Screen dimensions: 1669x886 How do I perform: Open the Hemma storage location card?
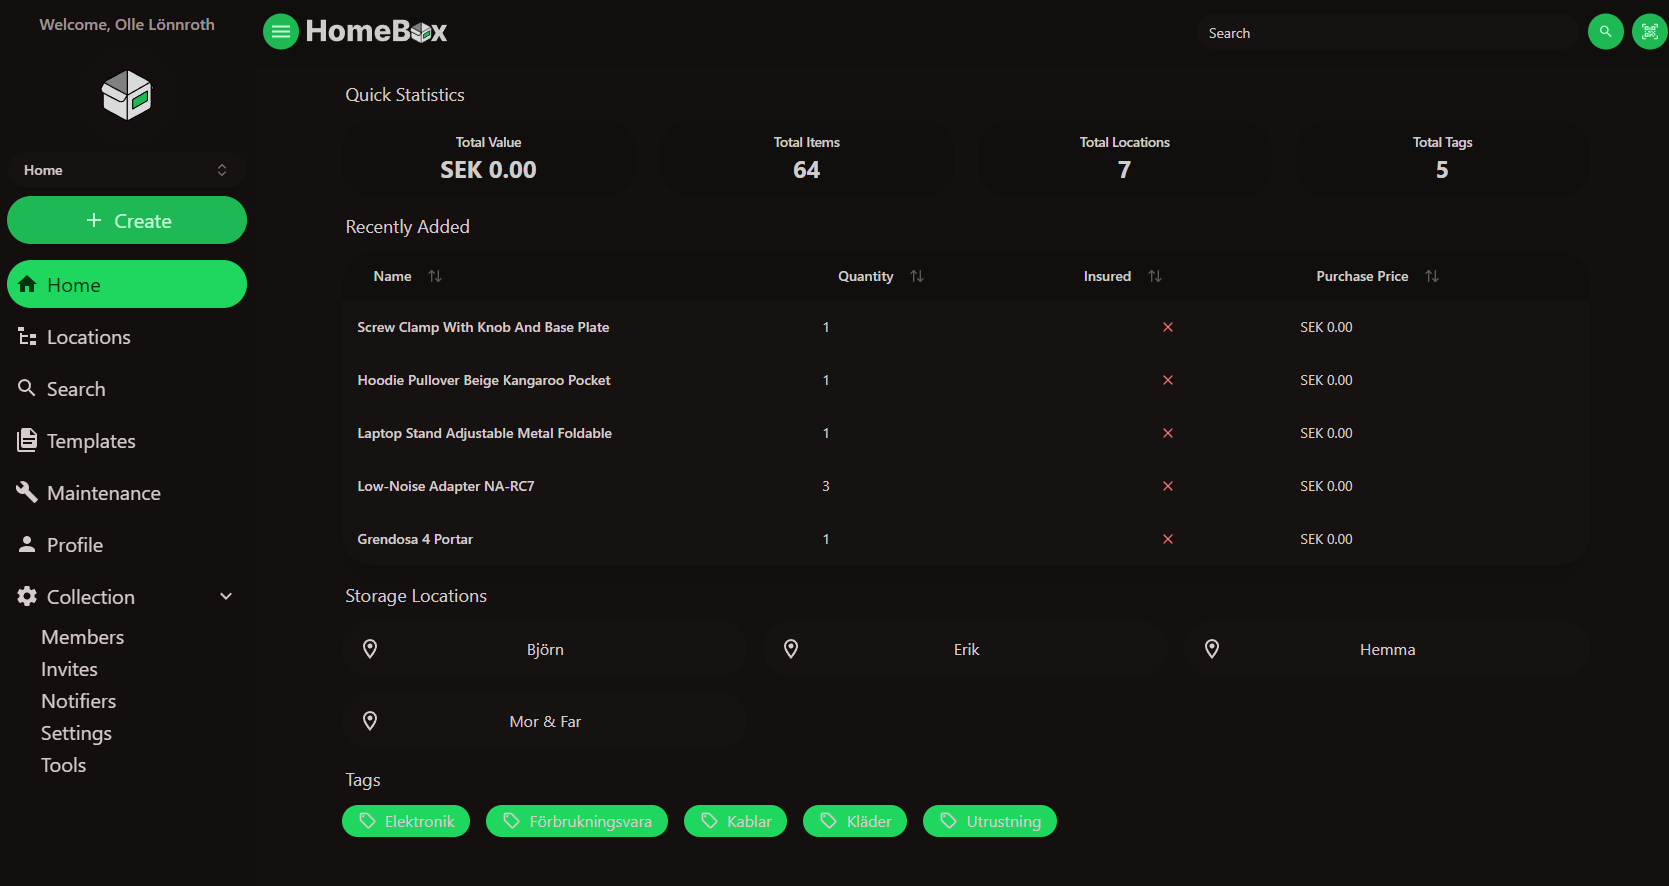pos(1386,649)
